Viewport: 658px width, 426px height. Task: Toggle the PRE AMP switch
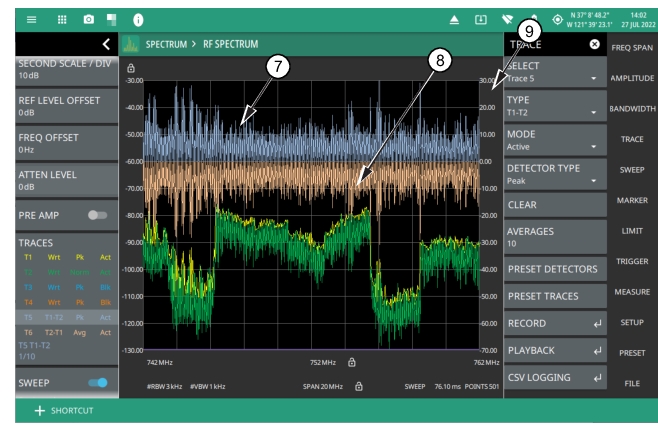point(98,215)
